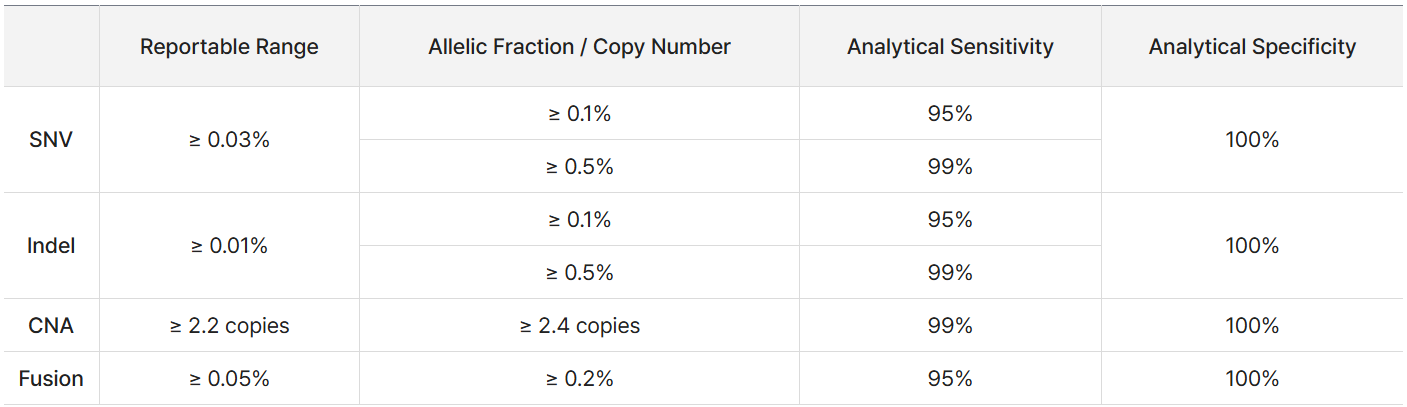Viewport: 1407px width, 407px height.
Task: Click the SNV row label
Action: 51,140
